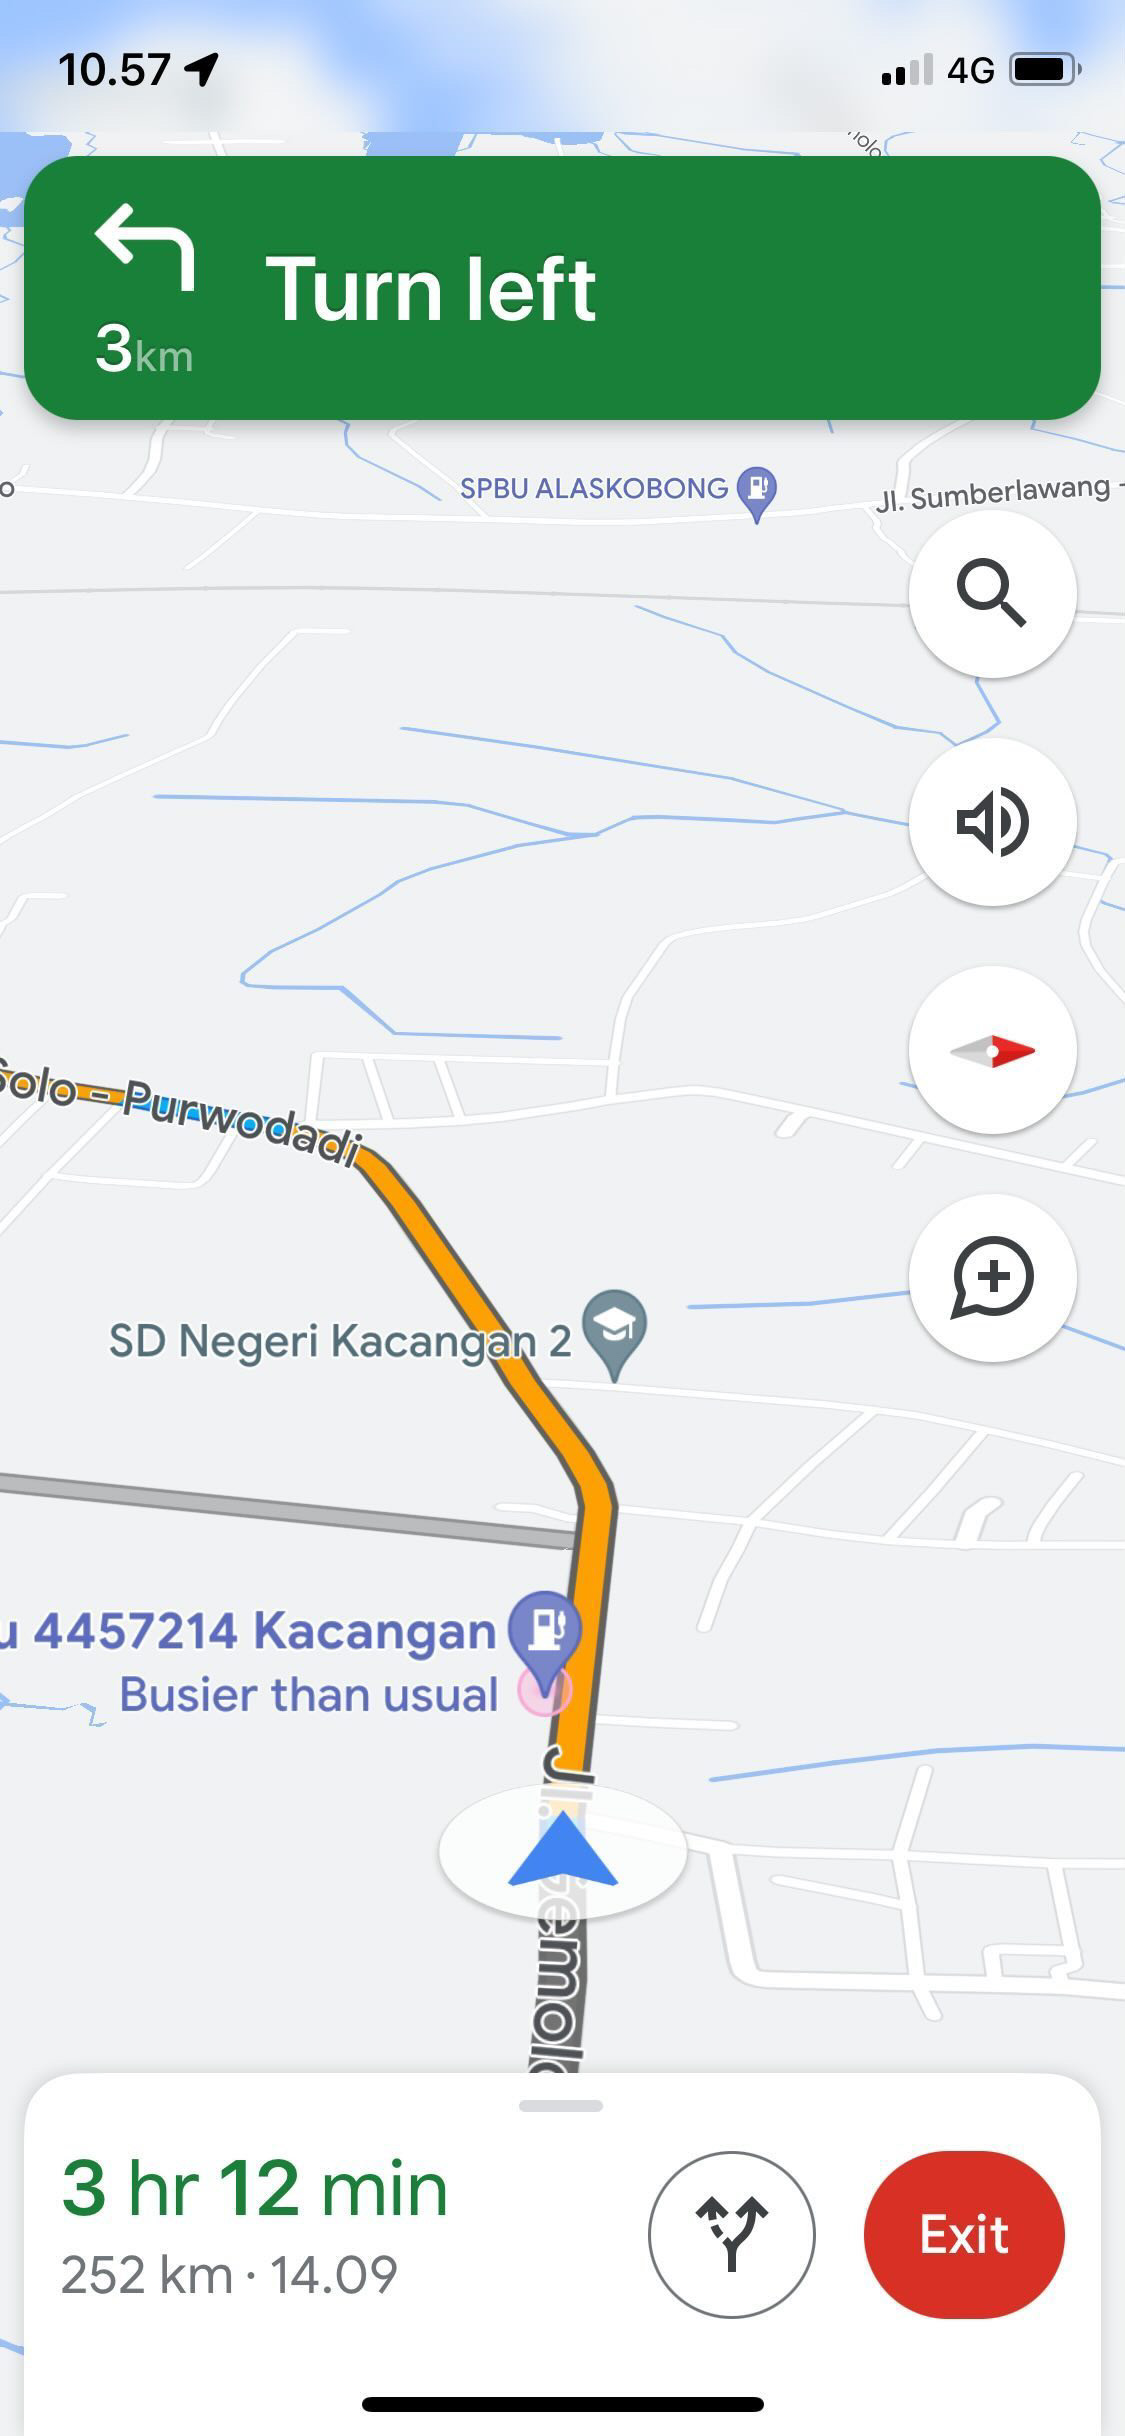Image resolution: width=1125 pixels, height=2436 pixels.
Task: Tap the search magnifier button
Action: coord(992,594)
